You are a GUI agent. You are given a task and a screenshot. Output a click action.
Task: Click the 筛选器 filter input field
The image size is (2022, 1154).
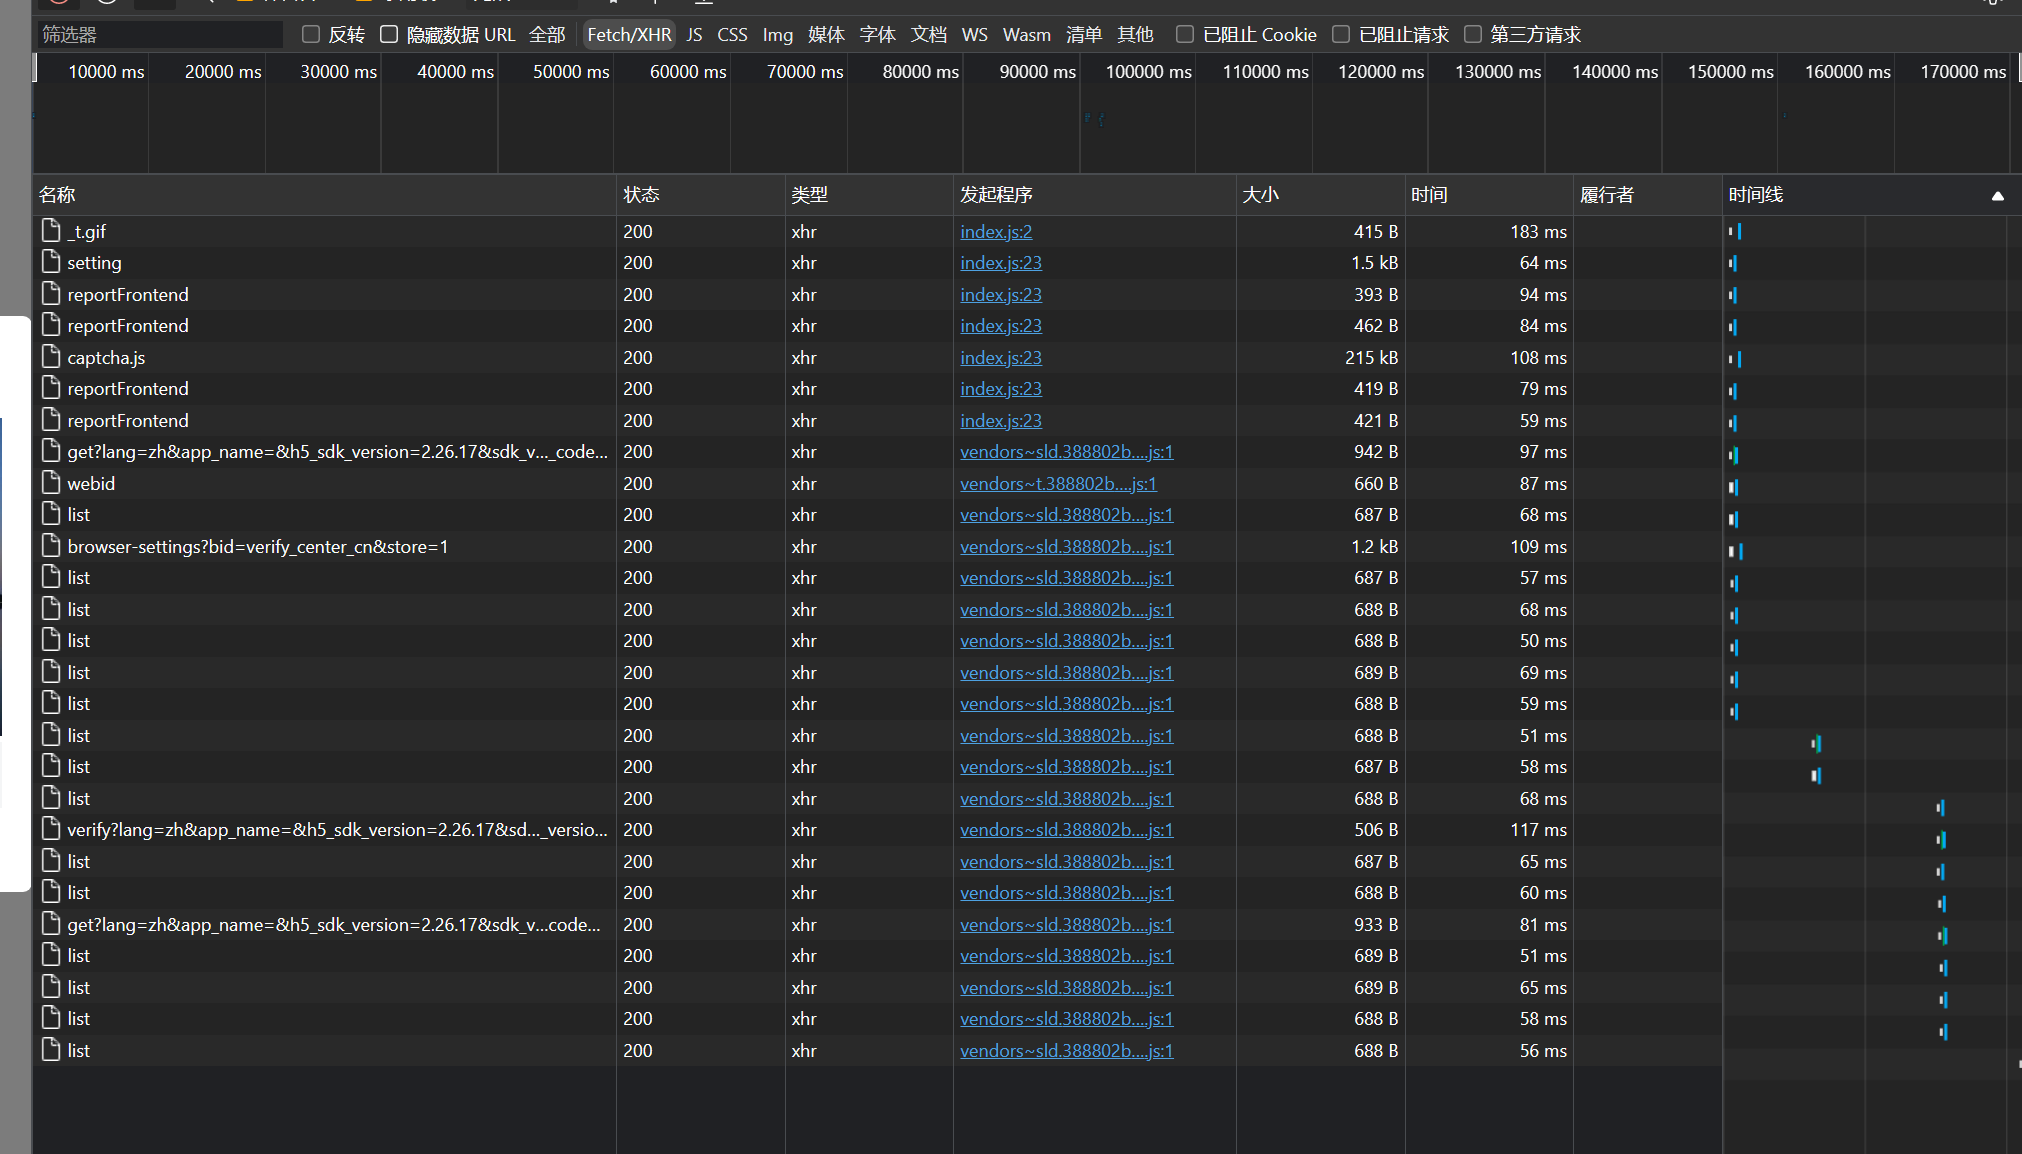(160, 35)
